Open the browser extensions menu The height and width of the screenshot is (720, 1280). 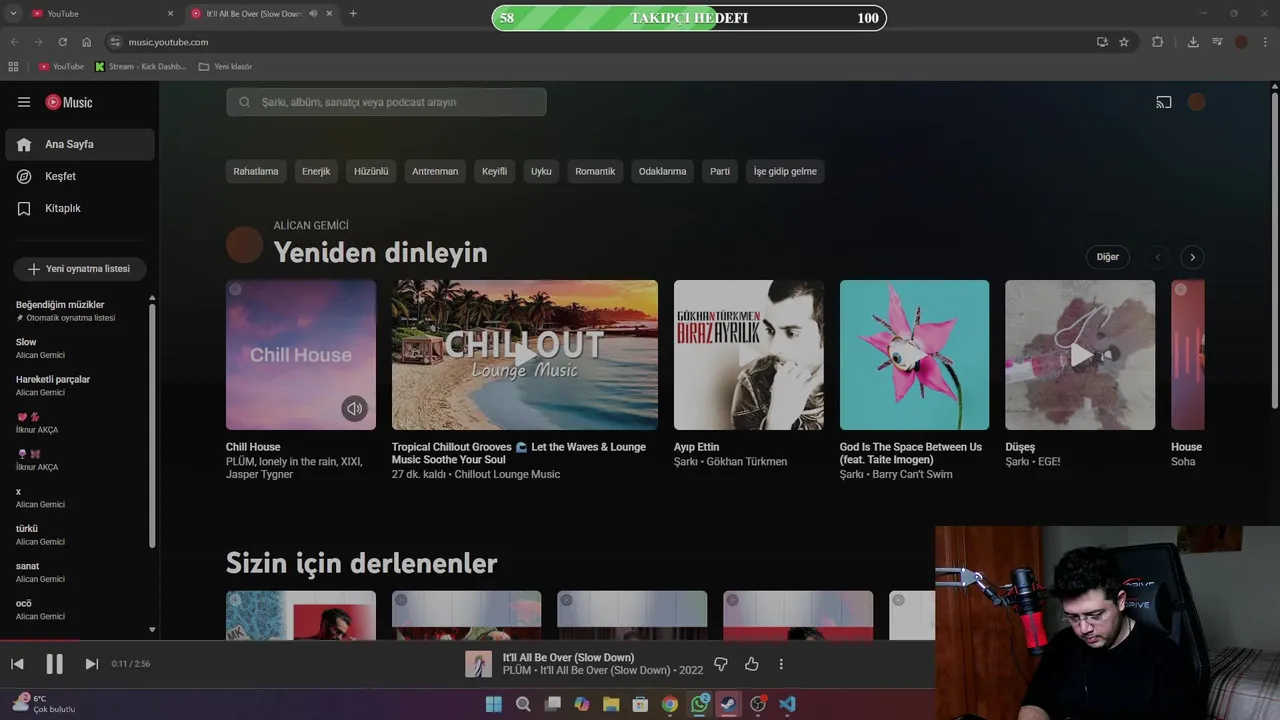tap(1158, 42)
